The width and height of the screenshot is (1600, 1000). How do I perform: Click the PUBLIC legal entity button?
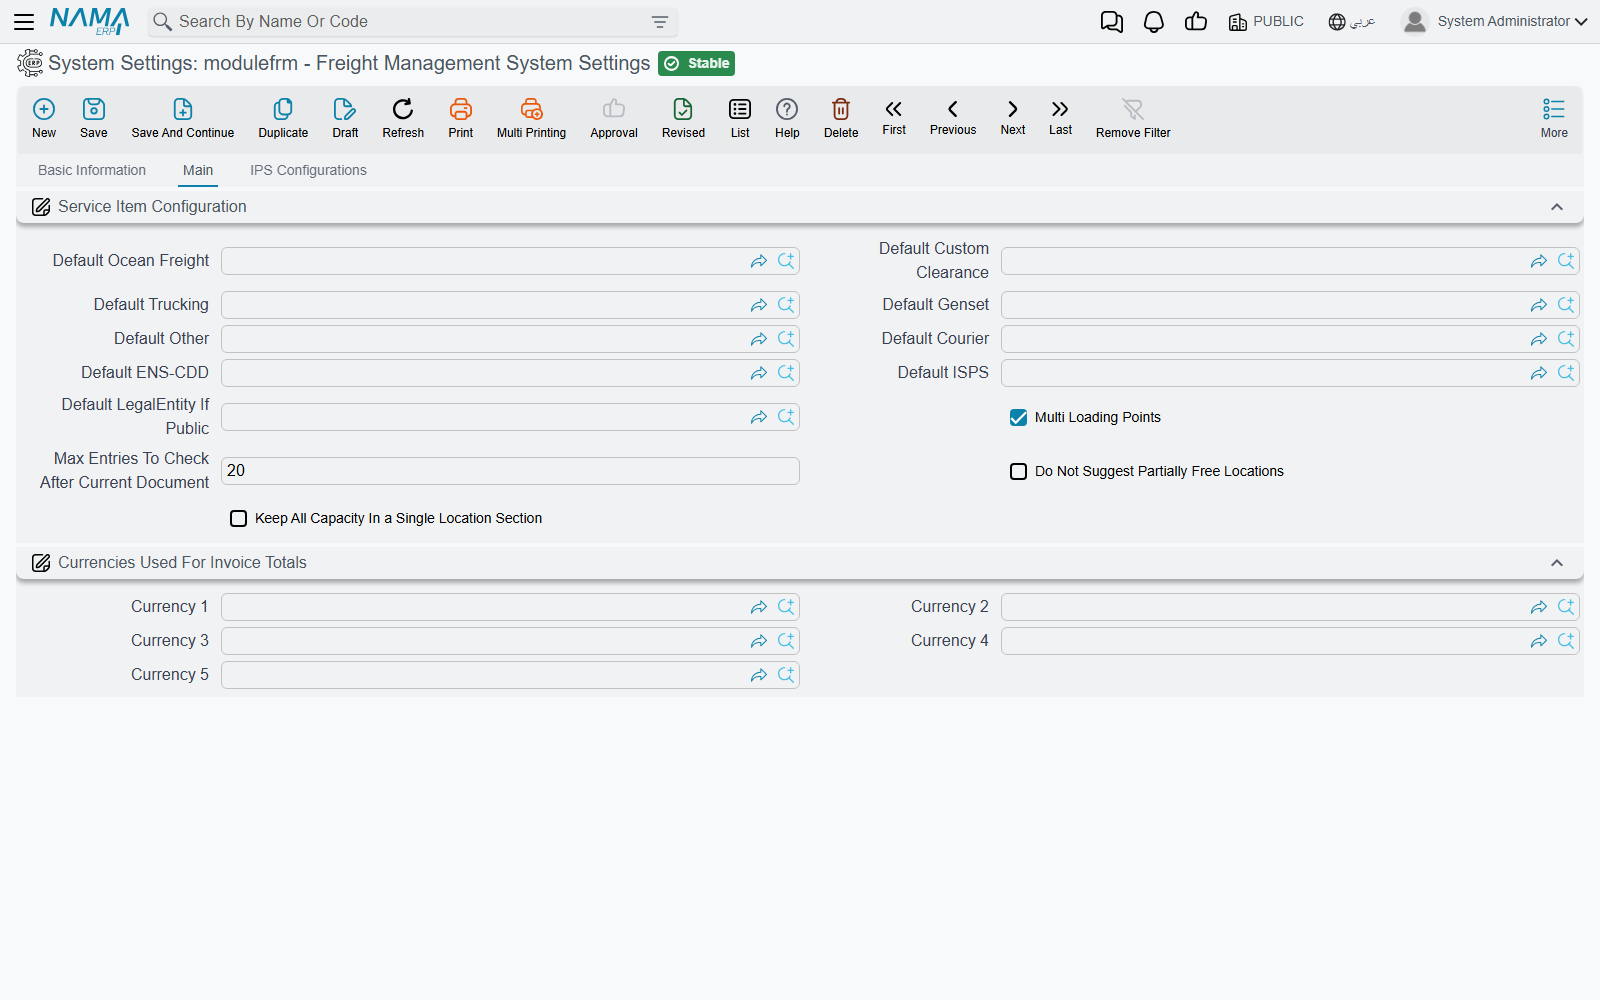pyautogui.click(x=1266, y=22)
